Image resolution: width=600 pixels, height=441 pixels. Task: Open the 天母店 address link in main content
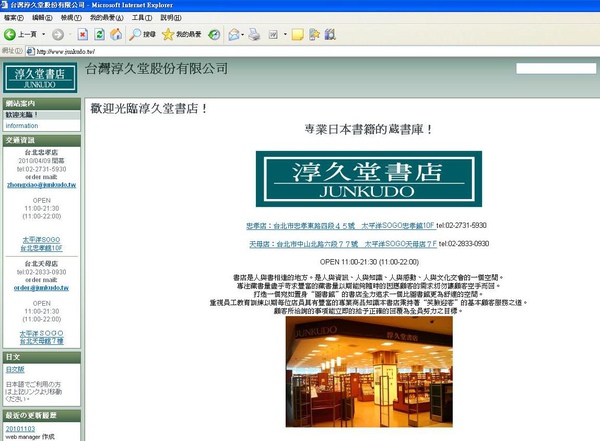click(x=343, y=244)
